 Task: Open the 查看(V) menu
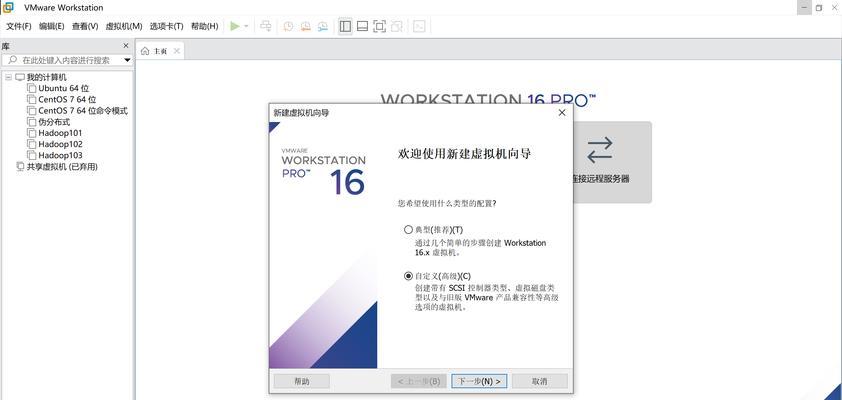pyautogui.click(x=85, y=26)
